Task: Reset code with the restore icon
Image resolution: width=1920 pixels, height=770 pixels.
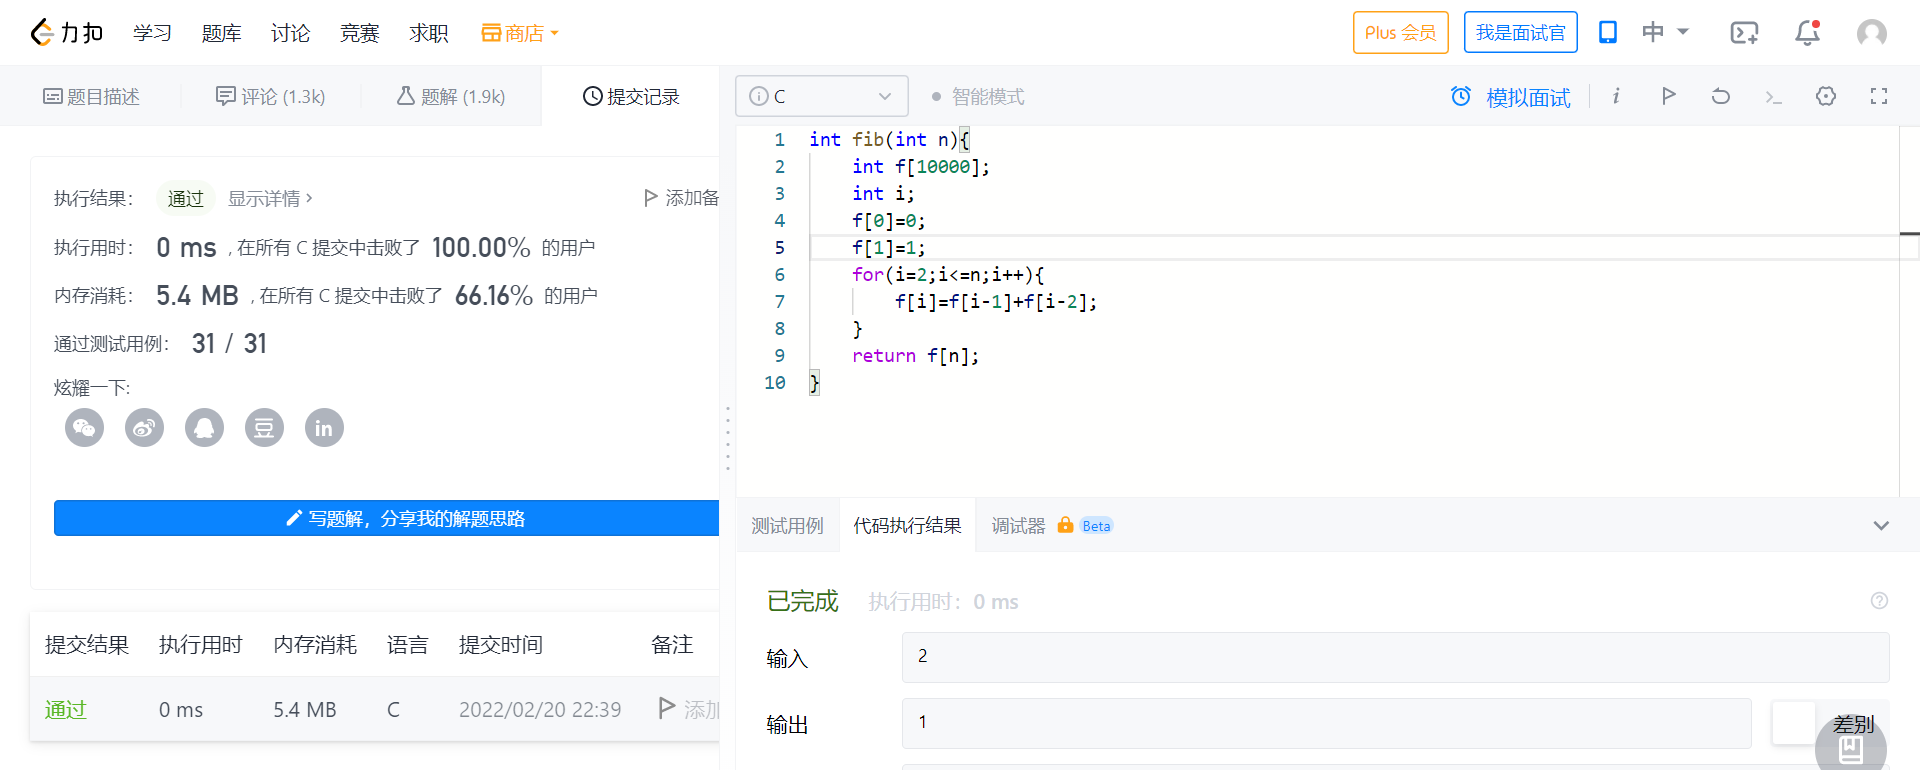Action: [1720, 96]
